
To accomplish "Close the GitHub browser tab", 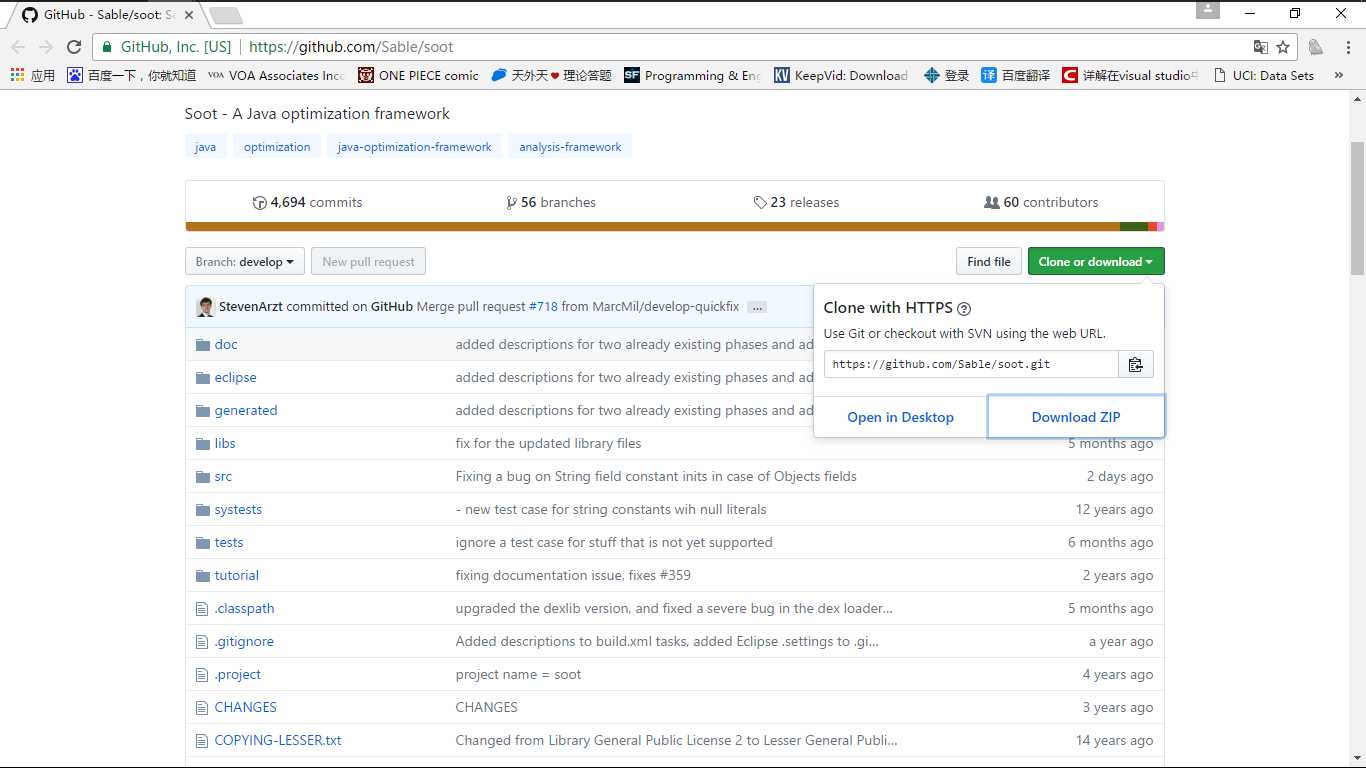I will [188, 15].
